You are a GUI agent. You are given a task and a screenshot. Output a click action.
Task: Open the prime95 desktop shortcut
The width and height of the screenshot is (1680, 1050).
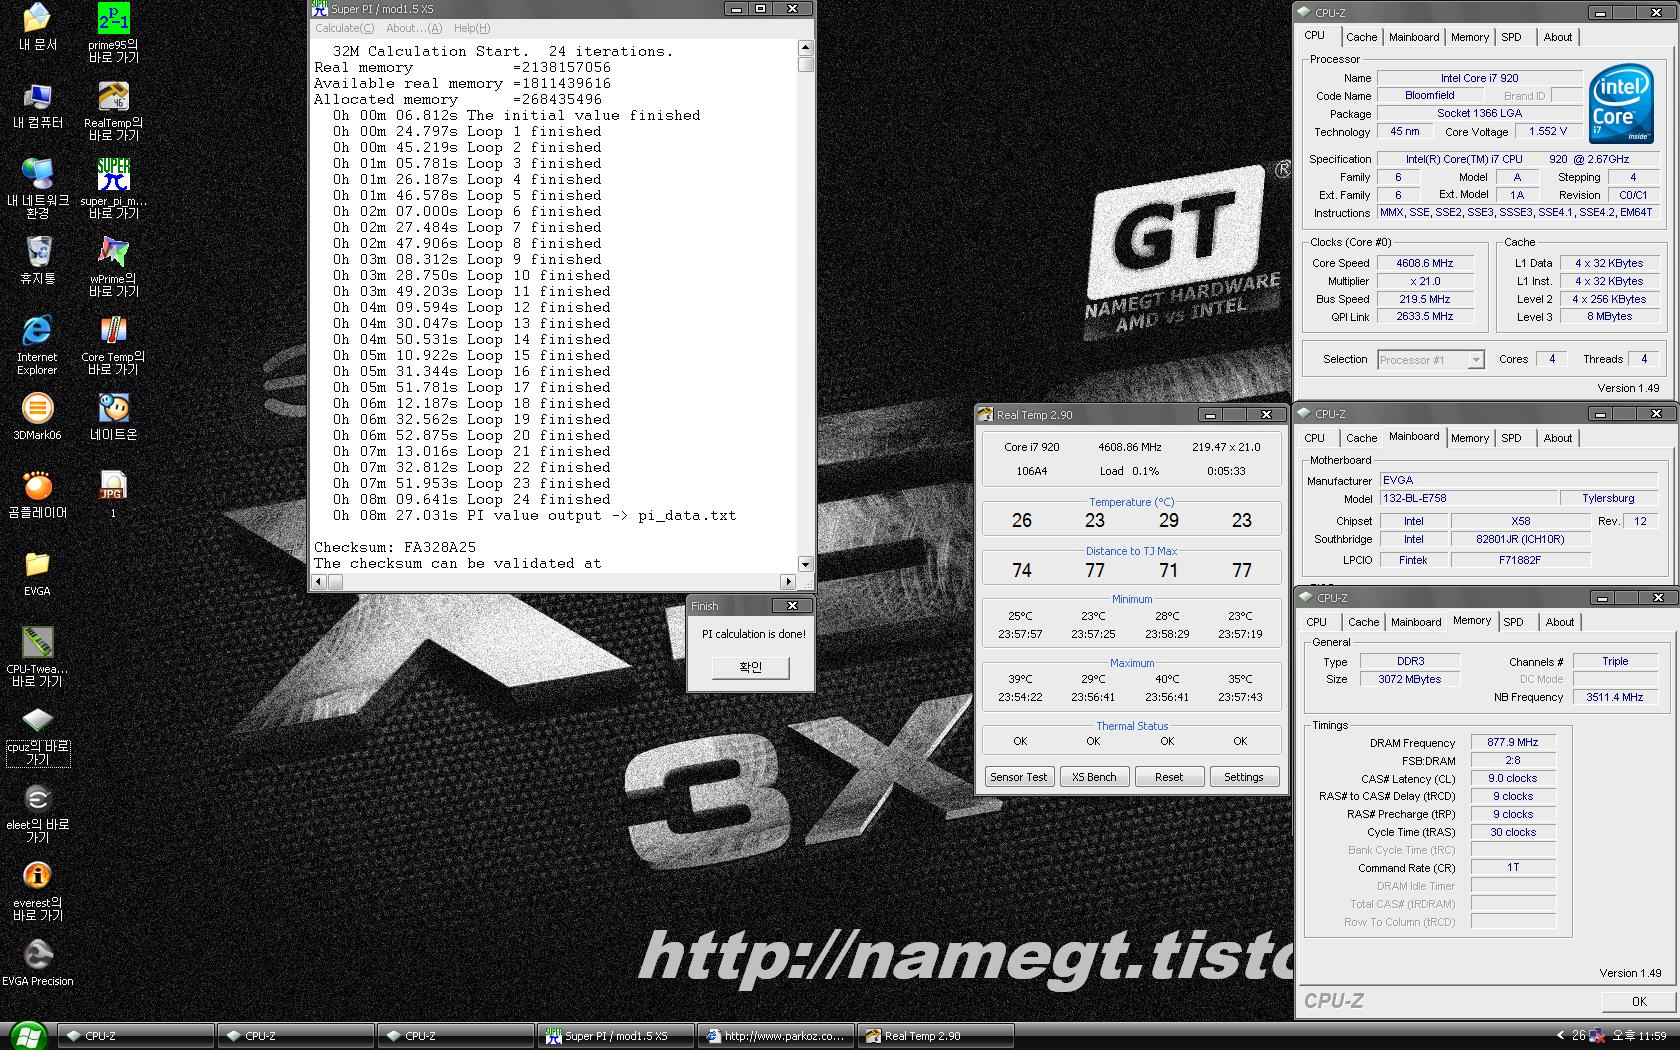113,33
